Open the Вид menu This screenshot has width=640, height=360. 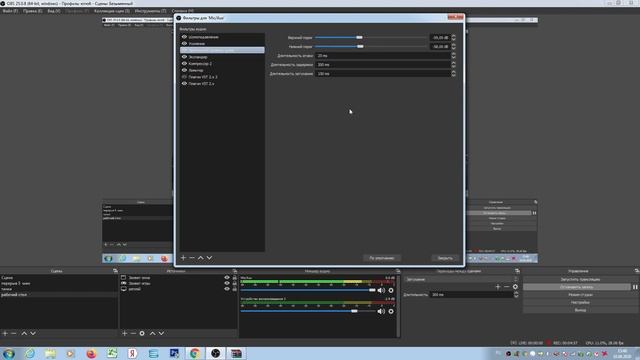[53, 11]
